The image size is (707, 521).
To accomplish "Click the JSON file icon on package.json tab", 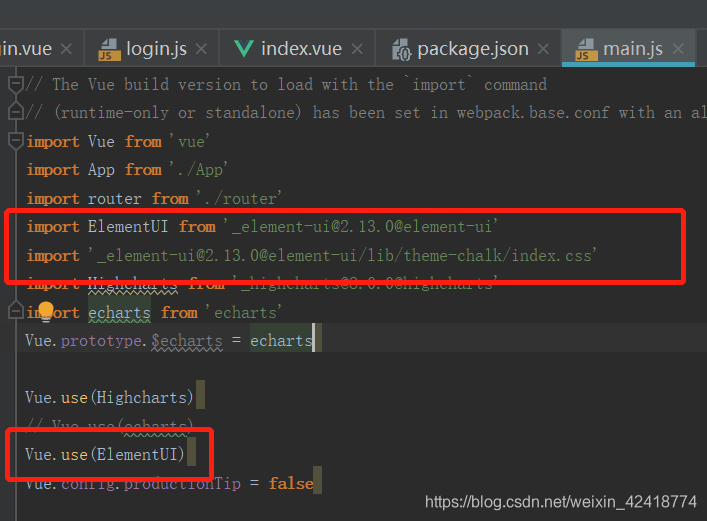I will (x=401, y=50).
